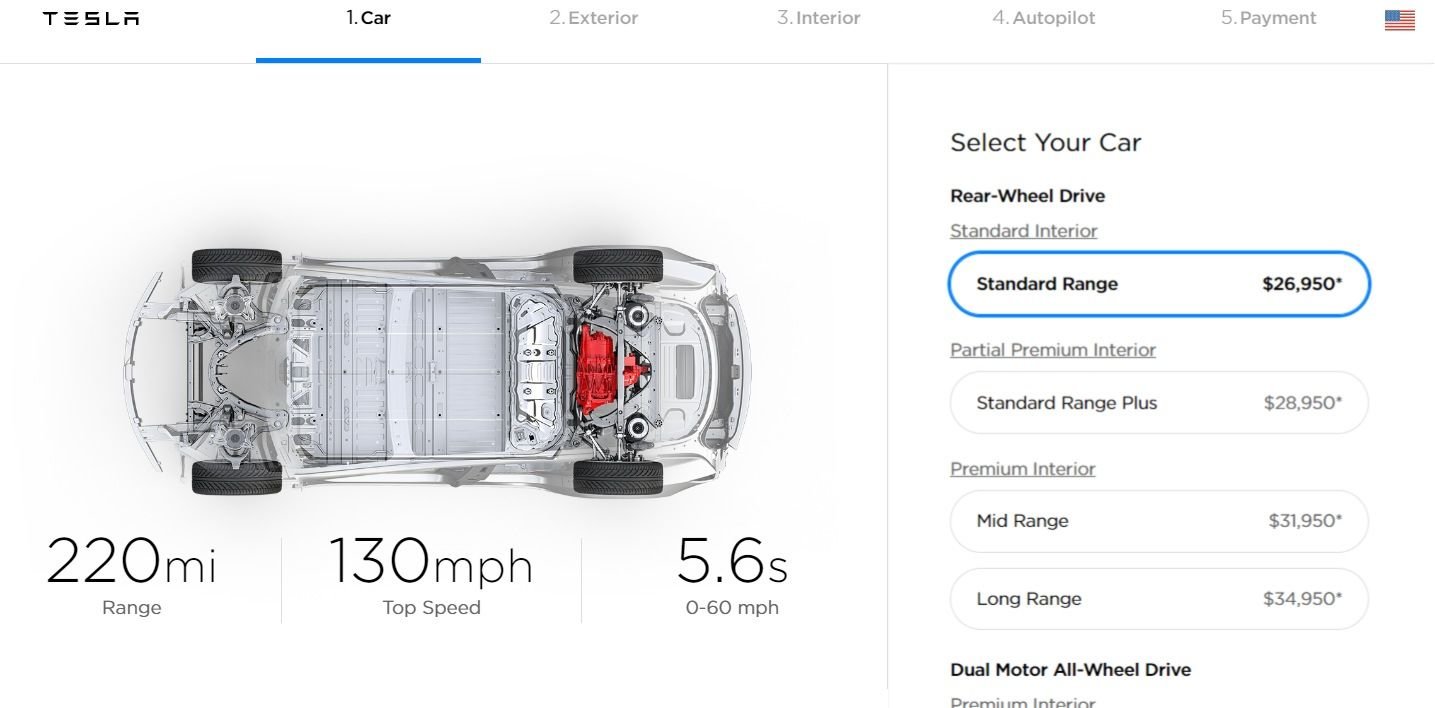Pick the Mid Range model
Screen dimensions: 1435x708
pos(1158,521)
